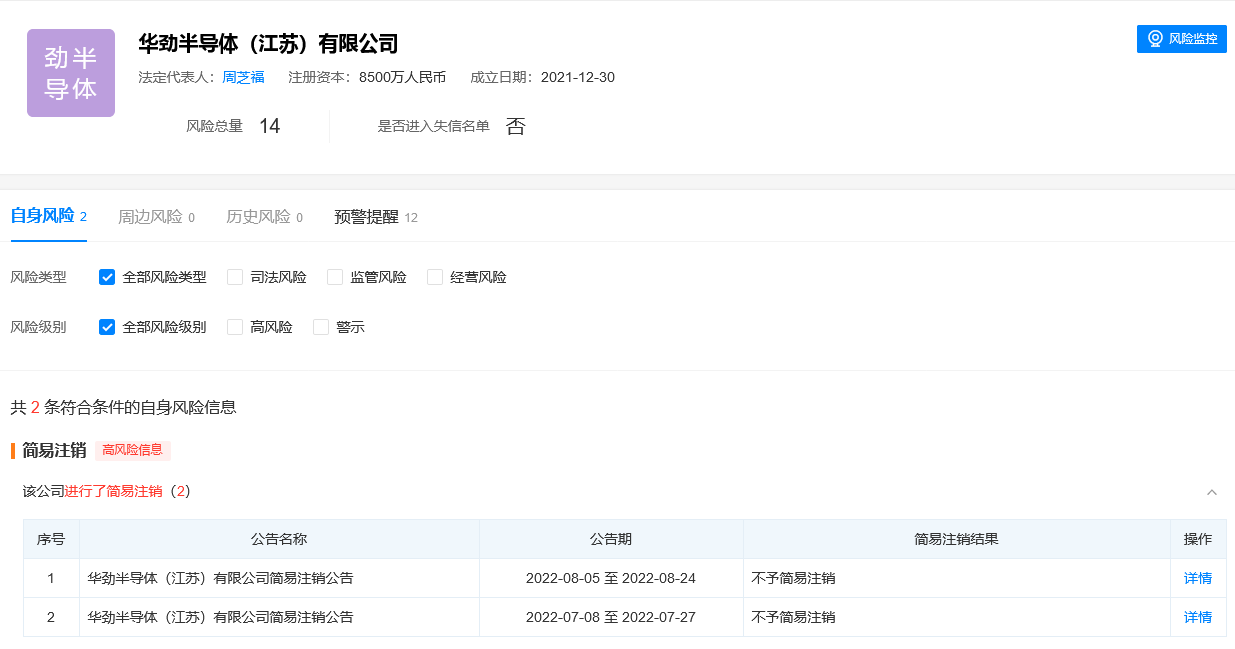Click the 高风险信息 tag
Viewport: 1235px width, 649px height.
tap(133, 450)
